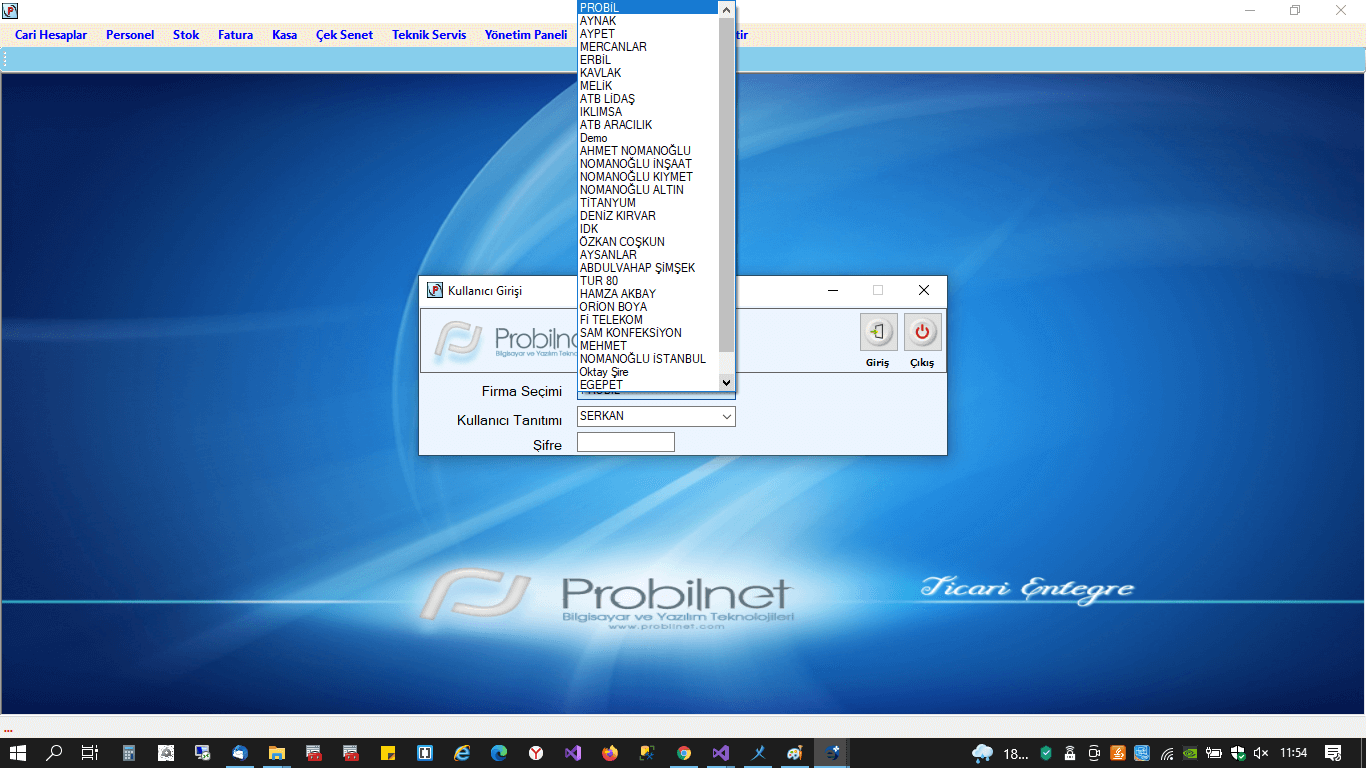Choose Fİ TELEKOM in the firm list

pyautogui.click(x=612, y=320)
